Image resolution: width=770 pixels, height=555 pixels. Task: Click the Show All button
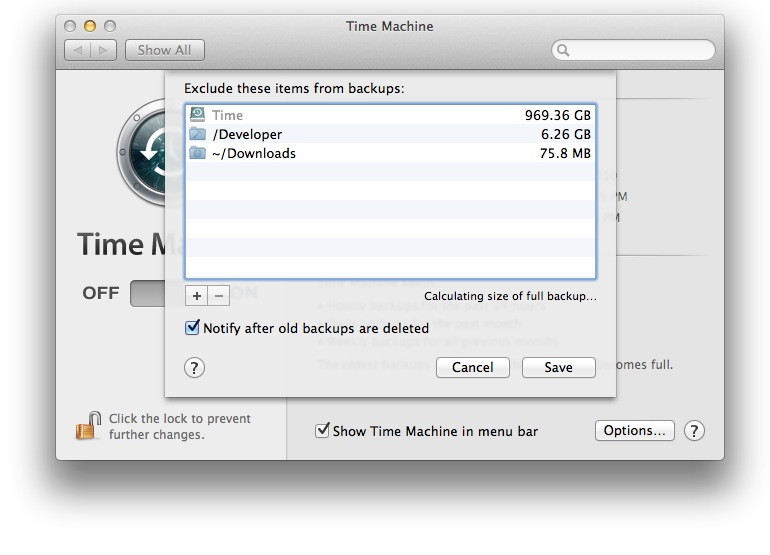(165, 50)
